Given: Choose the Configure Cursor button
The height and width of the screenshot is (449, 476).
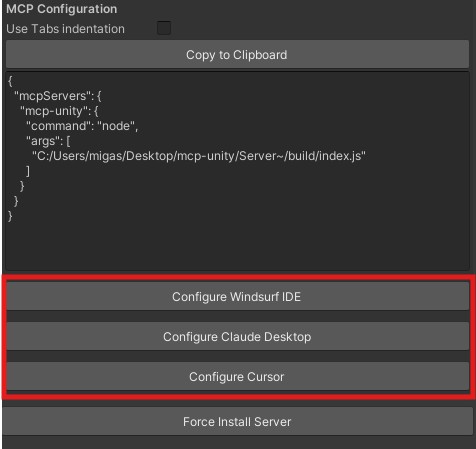Looking at the screenshot, I should [237, 376].
